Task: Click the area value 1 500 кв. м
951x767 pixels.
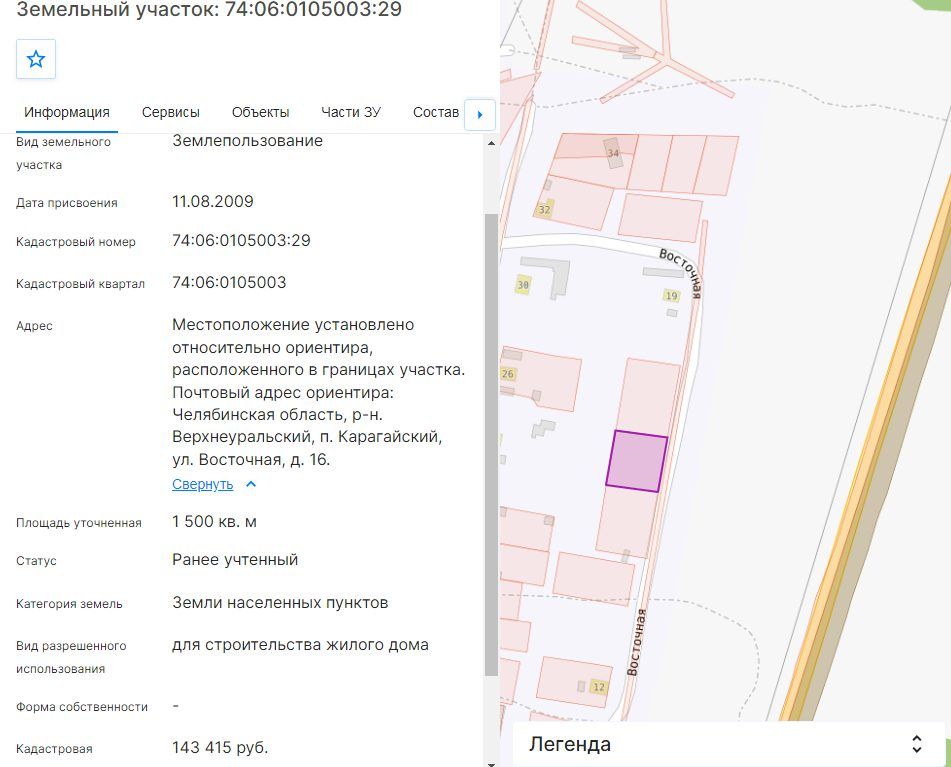Action: (x=215, y=521)
